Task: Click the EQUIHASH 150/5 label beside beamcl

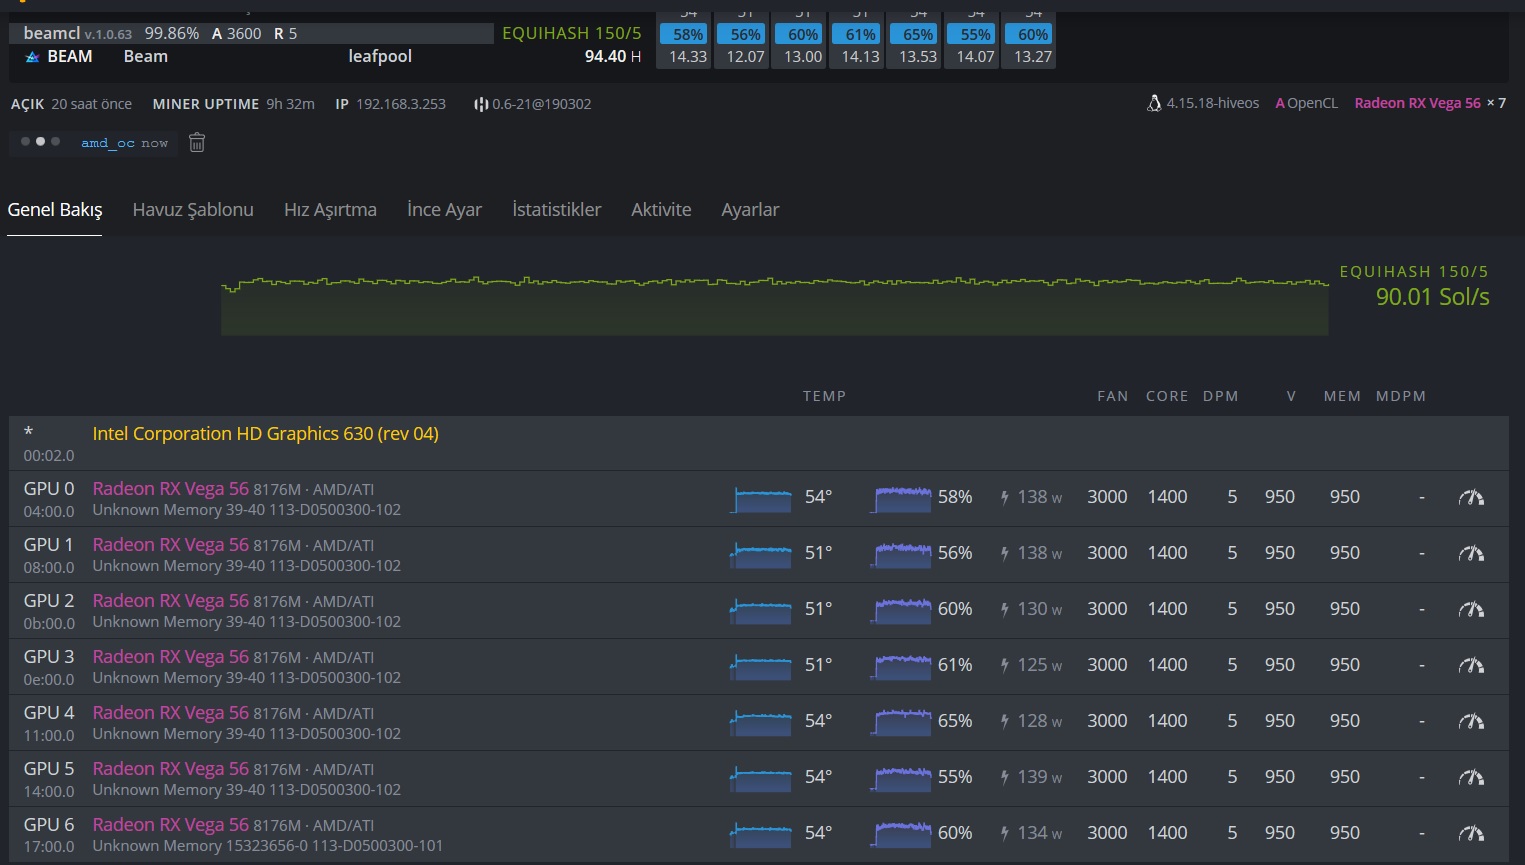Action: coord(572,33)
